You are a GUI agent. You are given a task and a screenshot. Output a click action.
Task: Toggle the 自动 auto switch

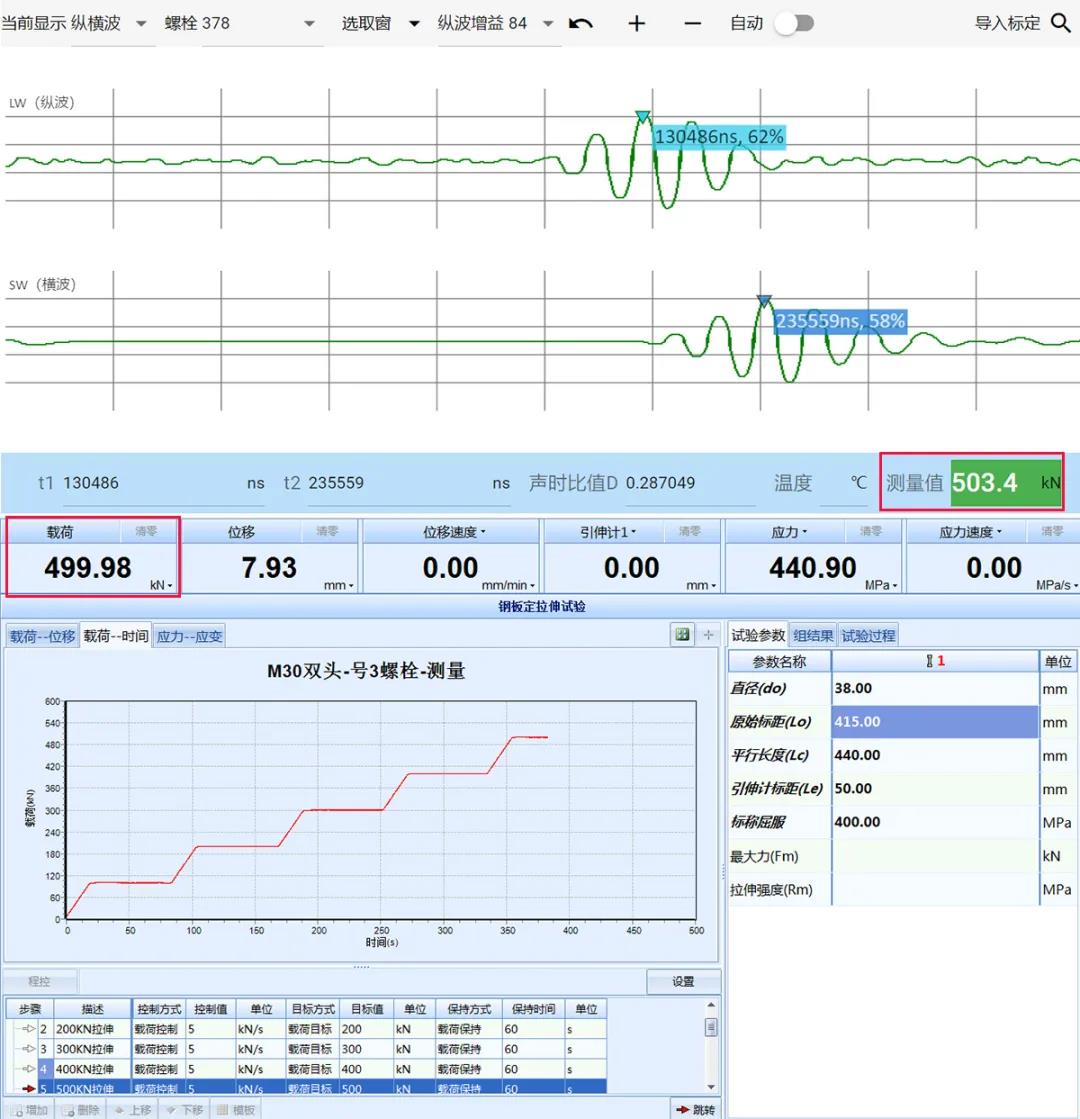(793, 23)
